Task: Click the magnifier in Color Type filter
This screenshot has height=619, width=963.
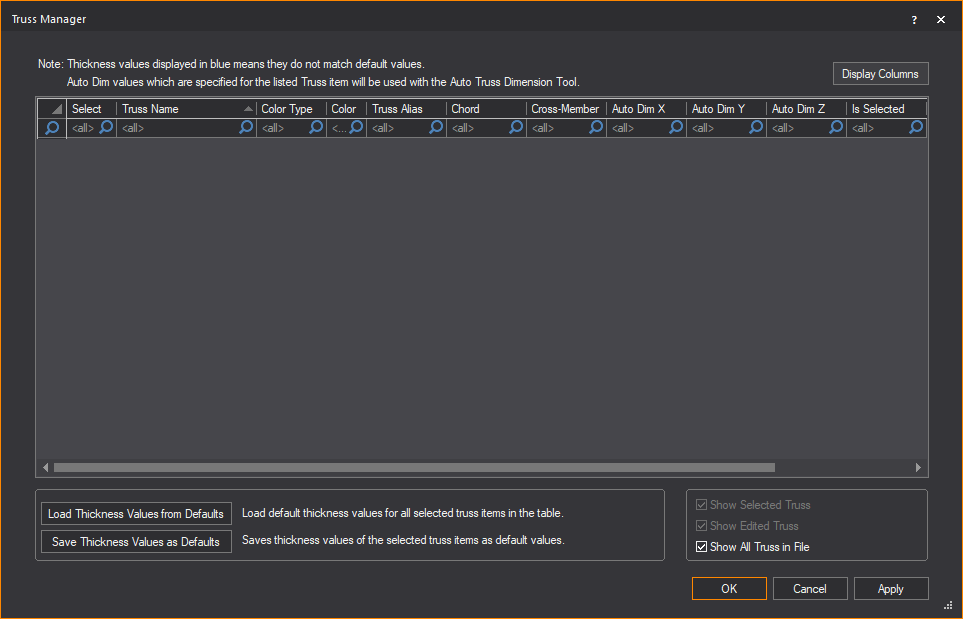Action: click(x=316, y=128)
